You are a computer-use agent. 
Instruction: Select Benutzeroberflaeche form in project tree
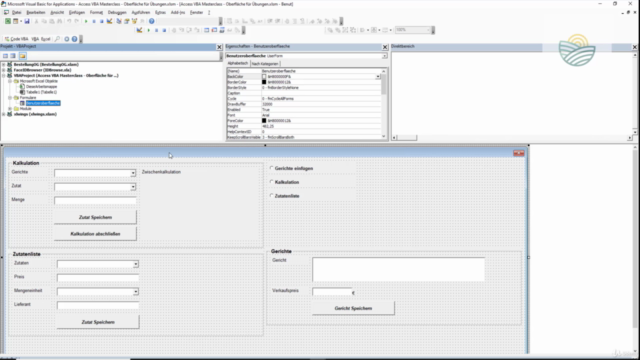43,103
